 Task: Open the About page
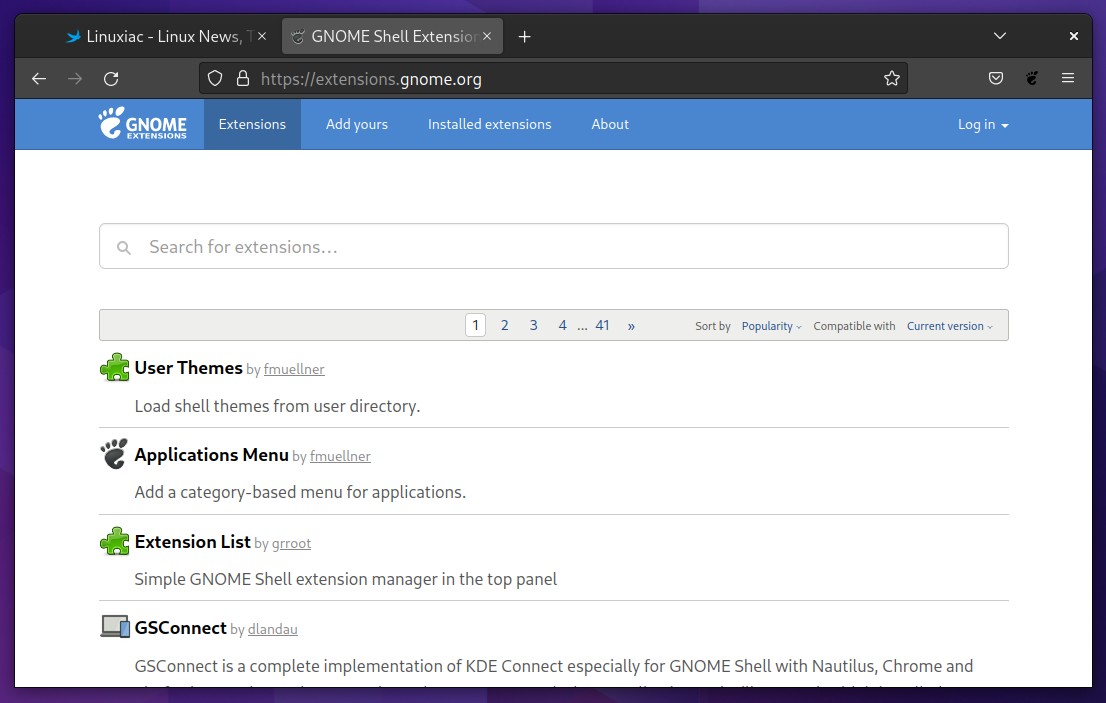pos(610,124)
